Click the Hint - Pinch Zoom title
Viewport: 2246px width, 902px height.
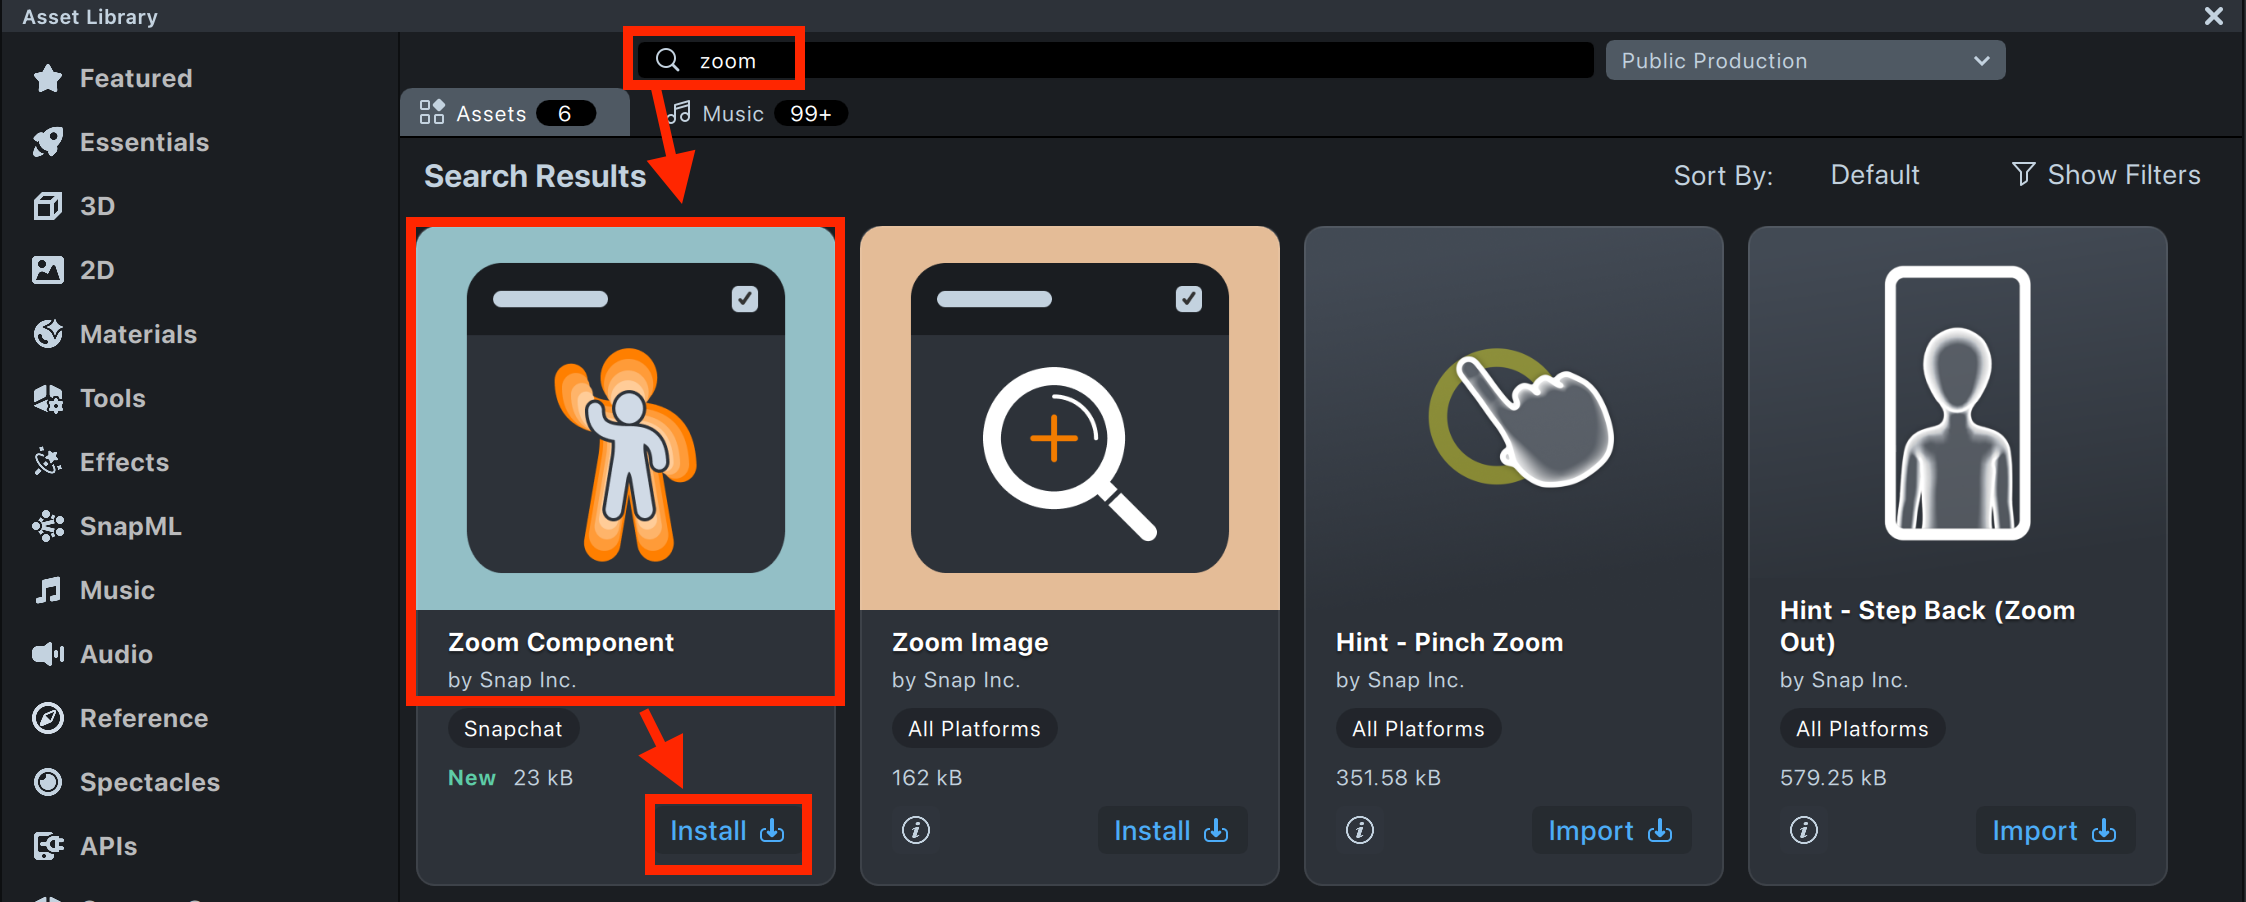pos(1450,642)
